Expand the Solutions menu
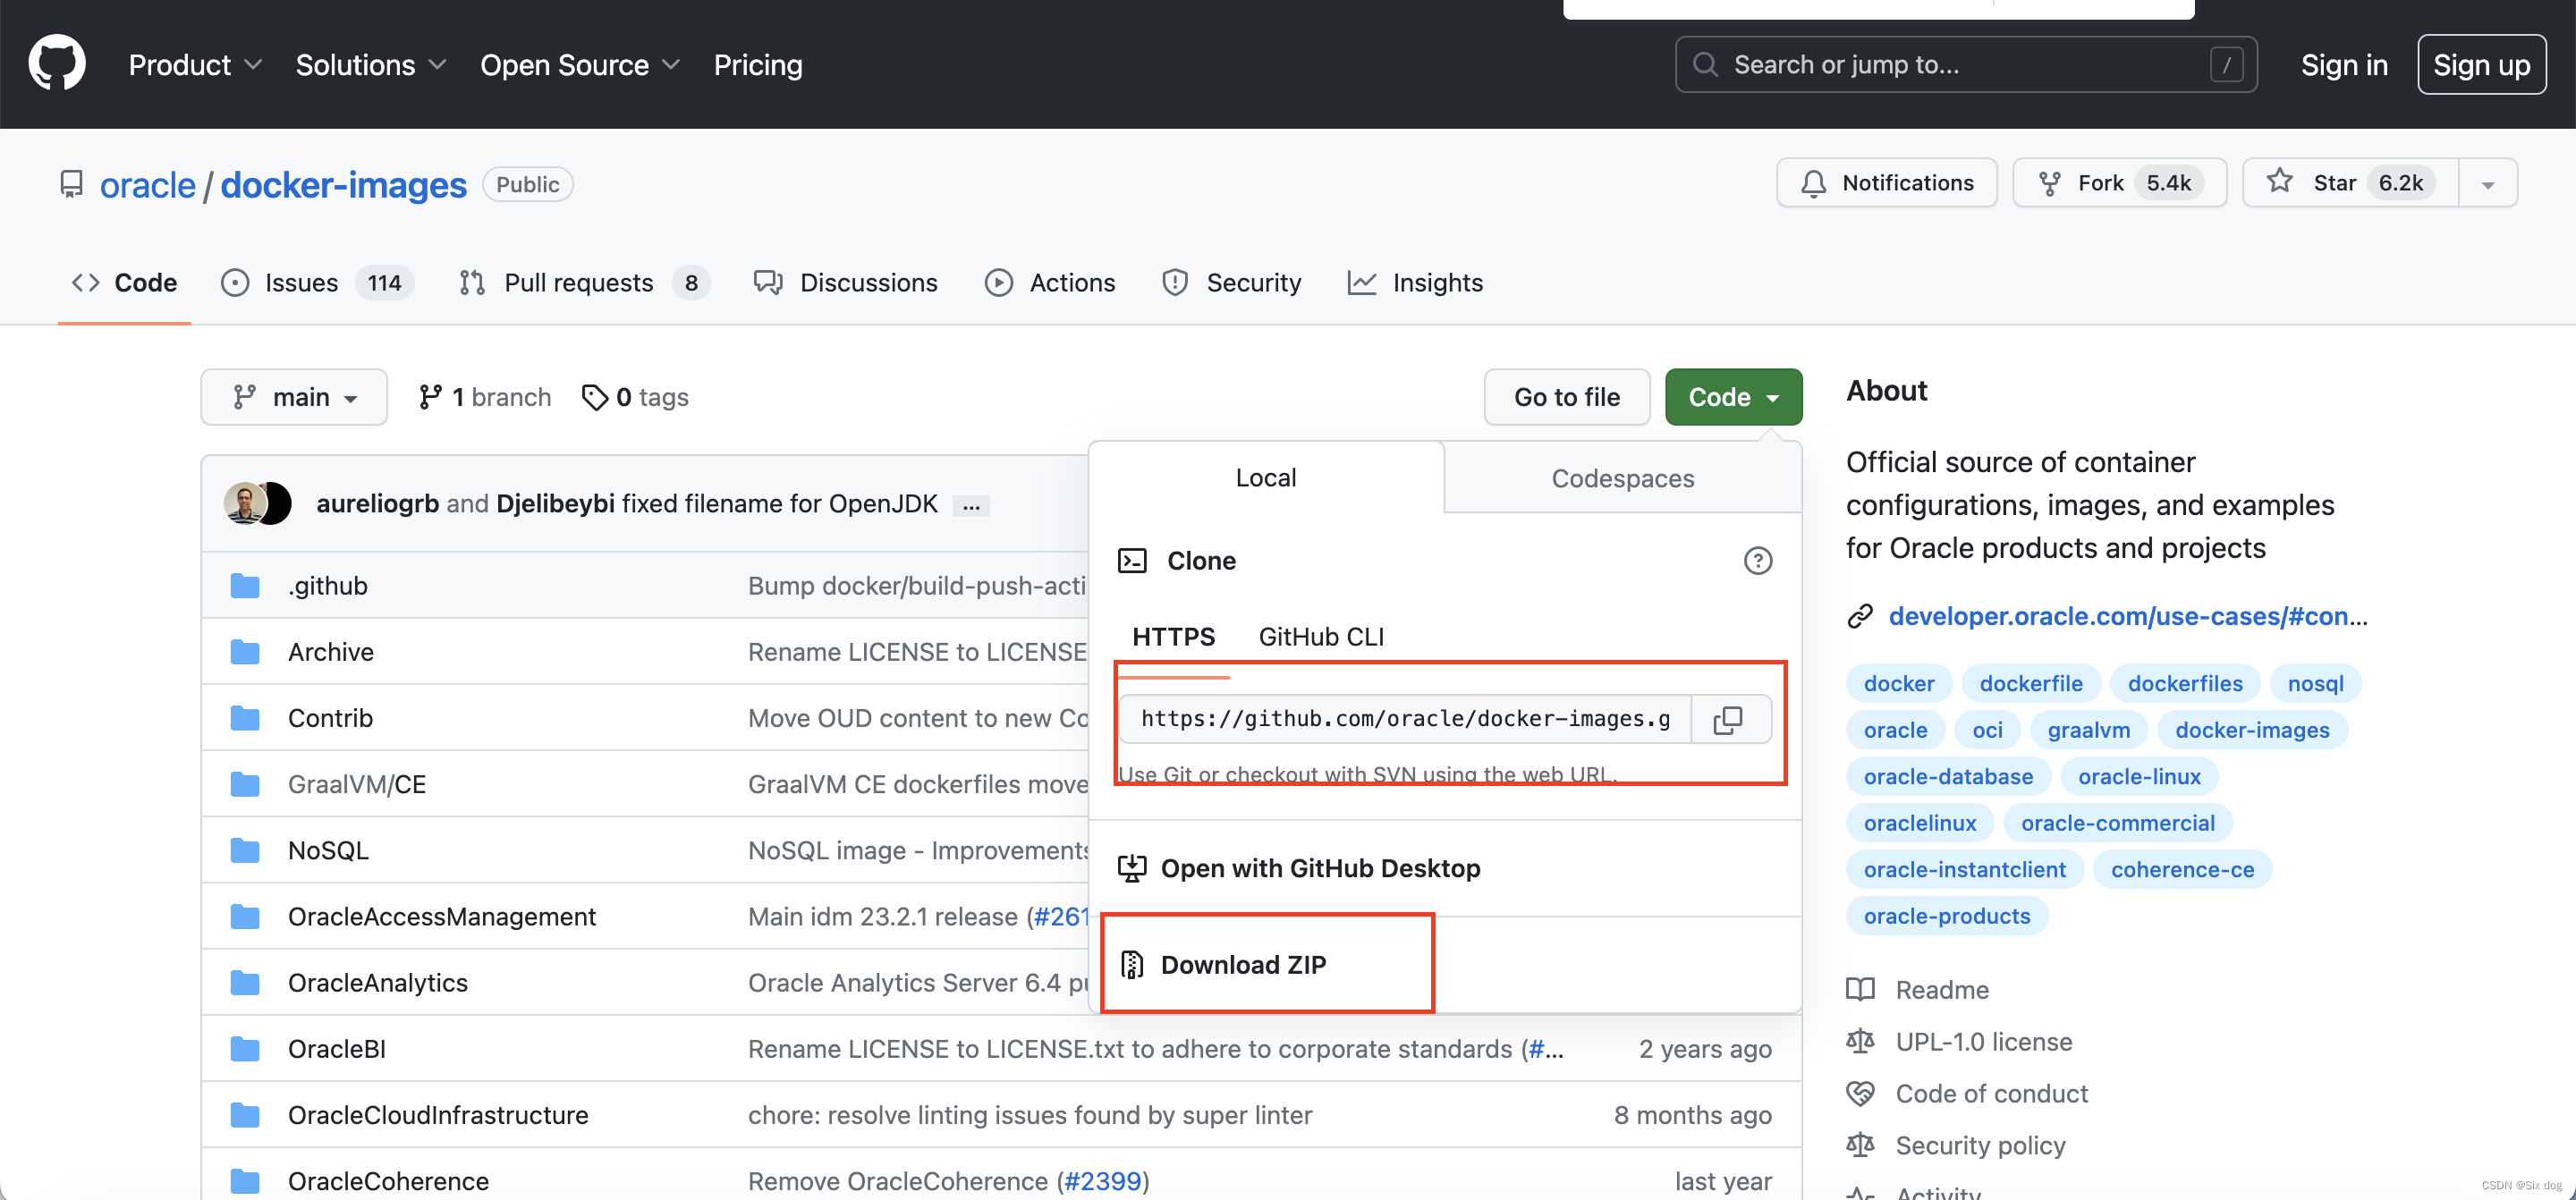The width and height of the screenshot is (2576, 1200). [x=370, y=65]
